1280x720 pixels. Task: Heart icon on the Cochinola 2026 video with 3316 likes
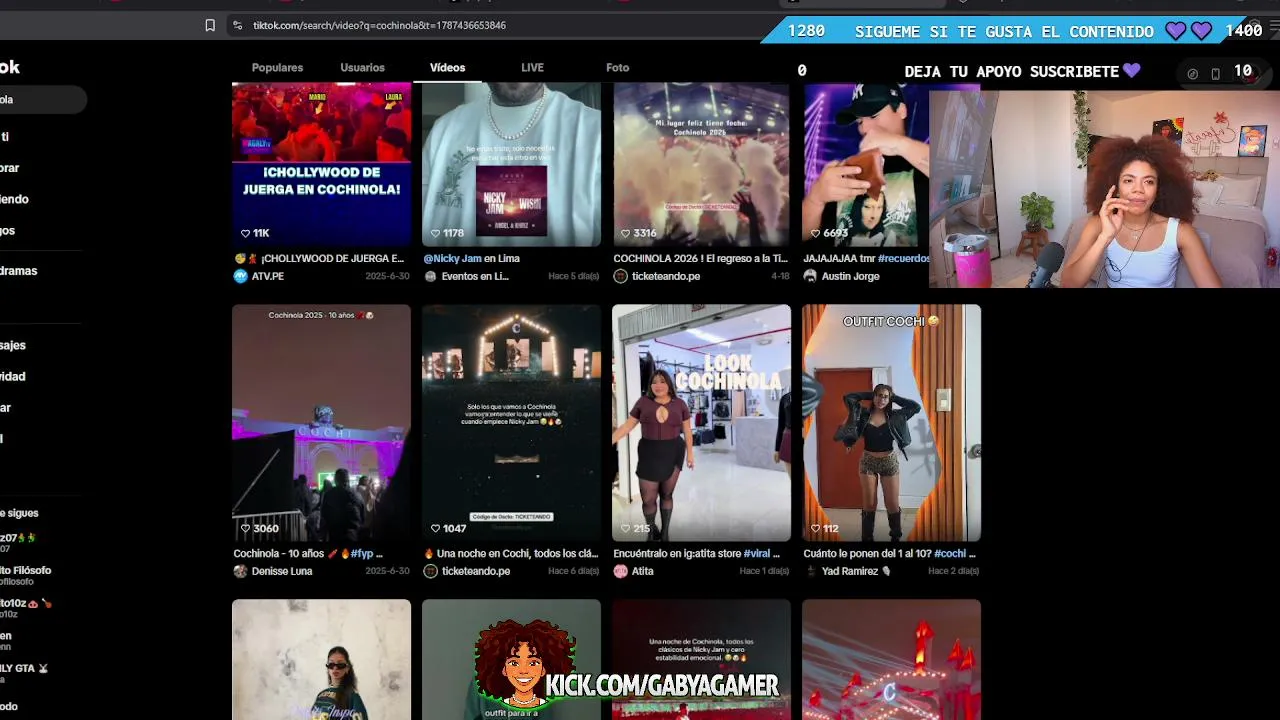pos(625,233)
